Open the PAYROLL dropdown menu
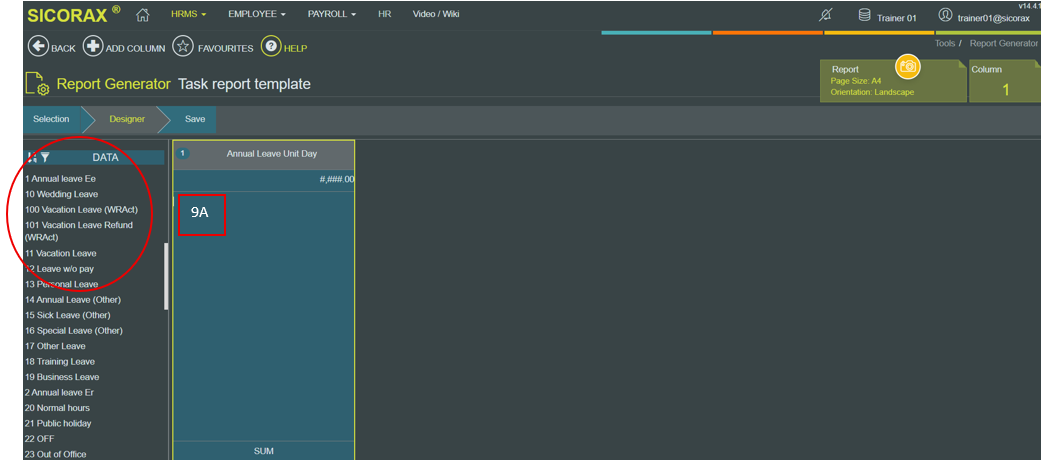The width and height of the screenshot is (1042, 460). click(332, 14)
